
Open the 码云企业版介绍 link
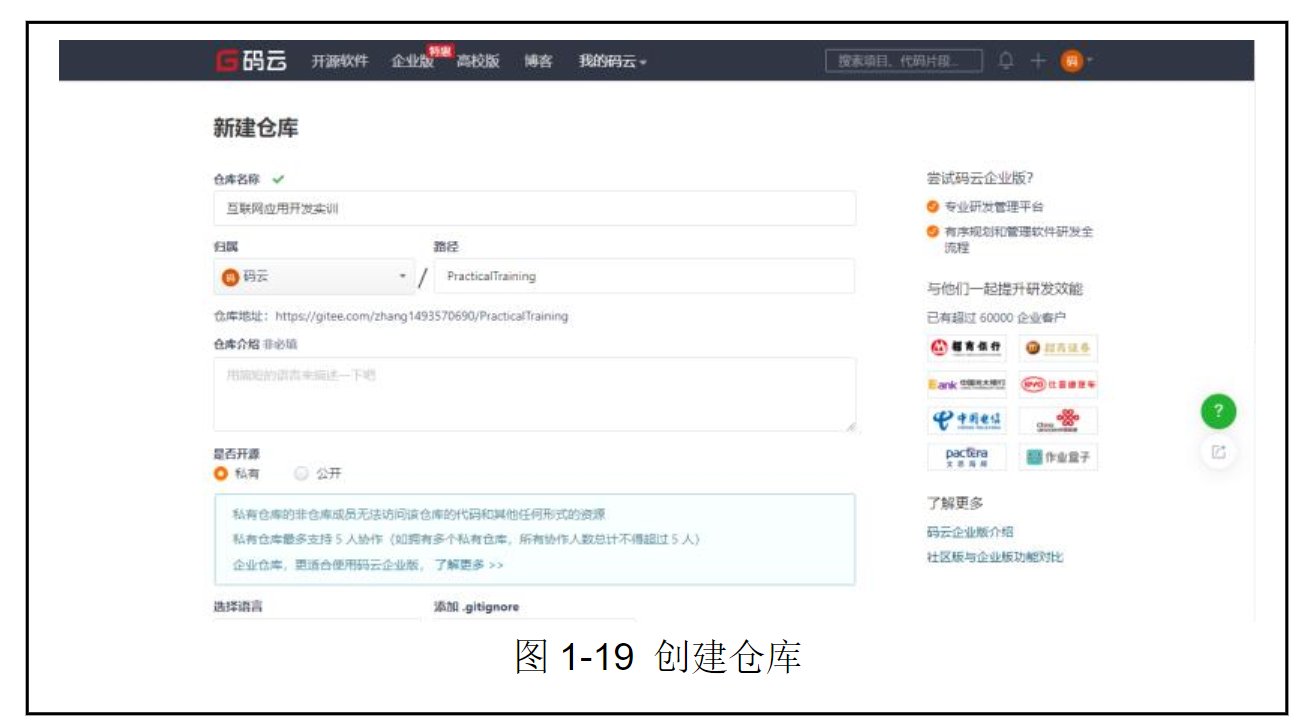click(x=970, y=532)
